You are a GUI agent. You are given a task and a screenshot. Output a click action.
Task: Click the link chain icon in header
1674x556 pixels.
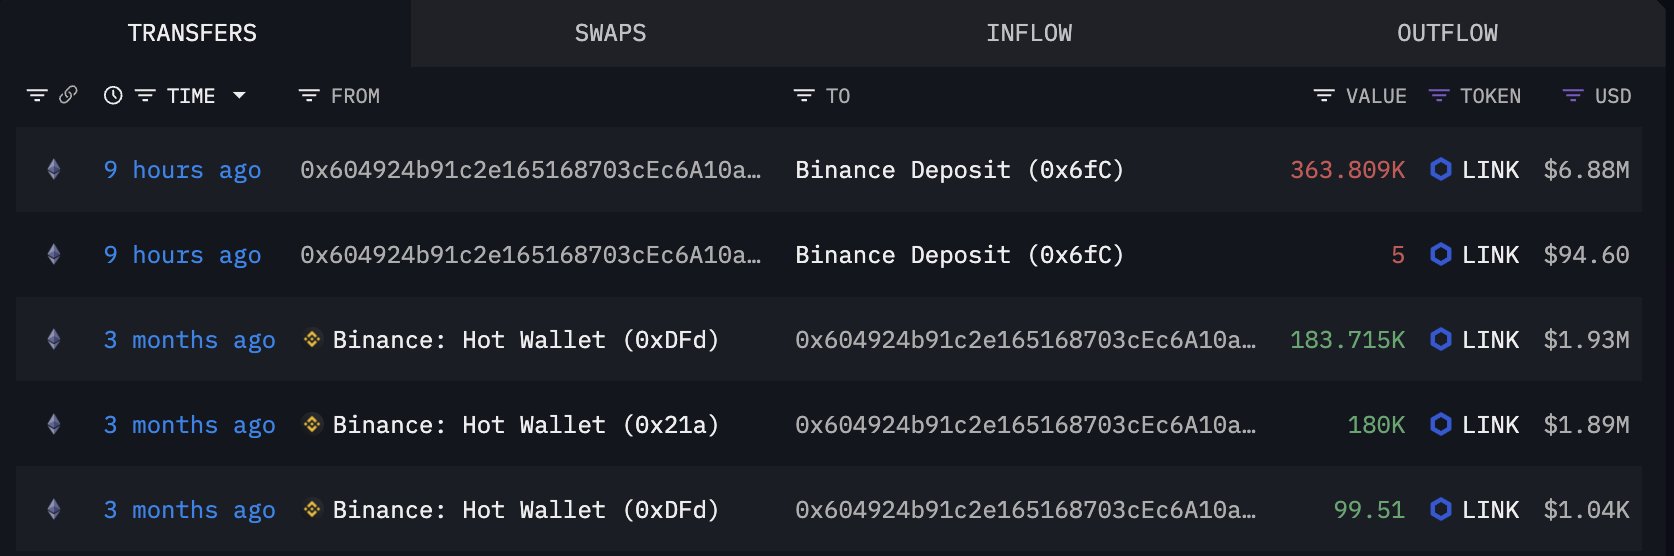coord(68,95)
